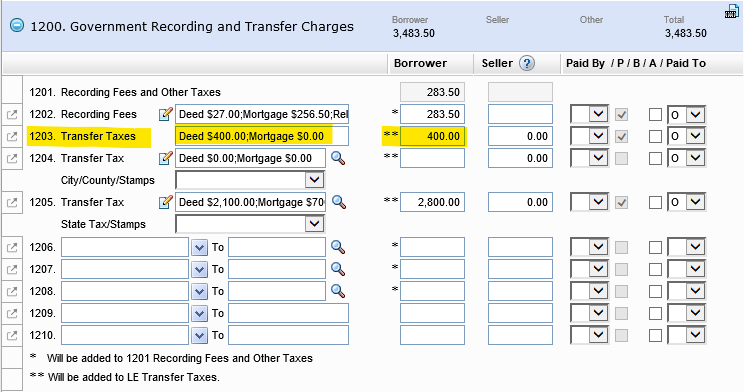The width and height of the screenshot is (744, 392).
Task: Toggle the white checkbox on line 1210
Action: (655, 336)
